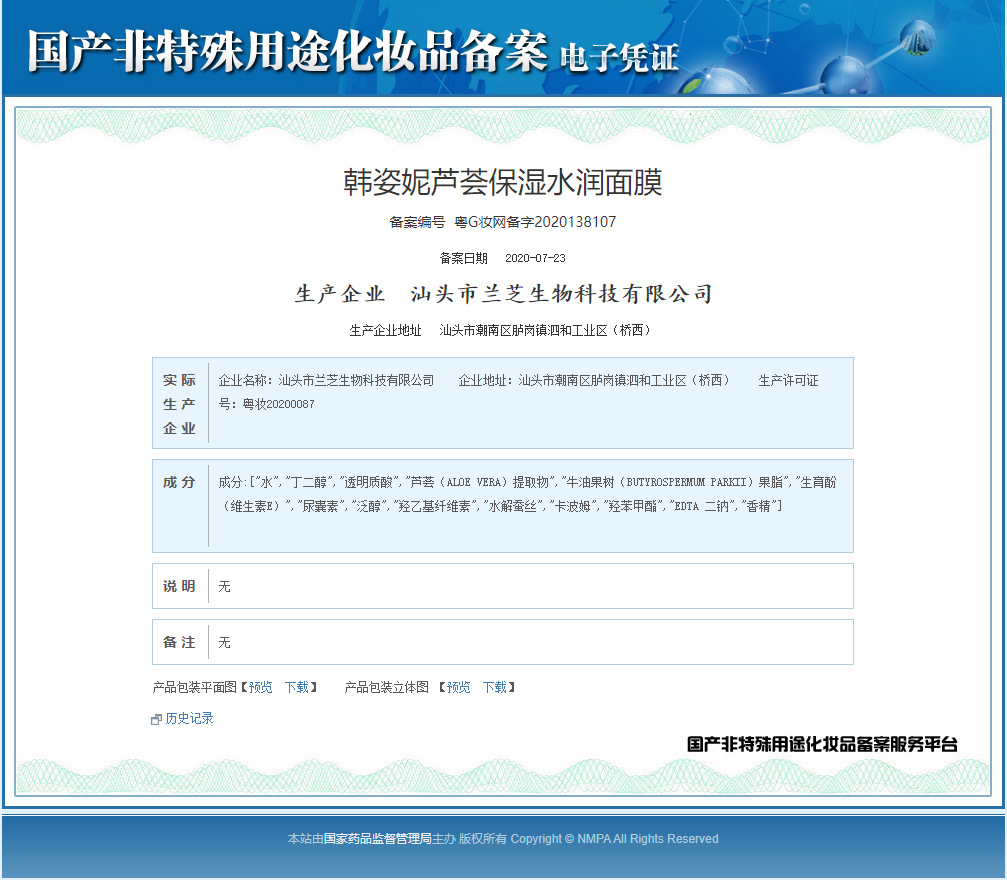The height and width of the screenshot is (880, 1007).
Task: Select manufacturer 汕头市兰芝生物科技有限公司 heading
Action: coord(561,294)
